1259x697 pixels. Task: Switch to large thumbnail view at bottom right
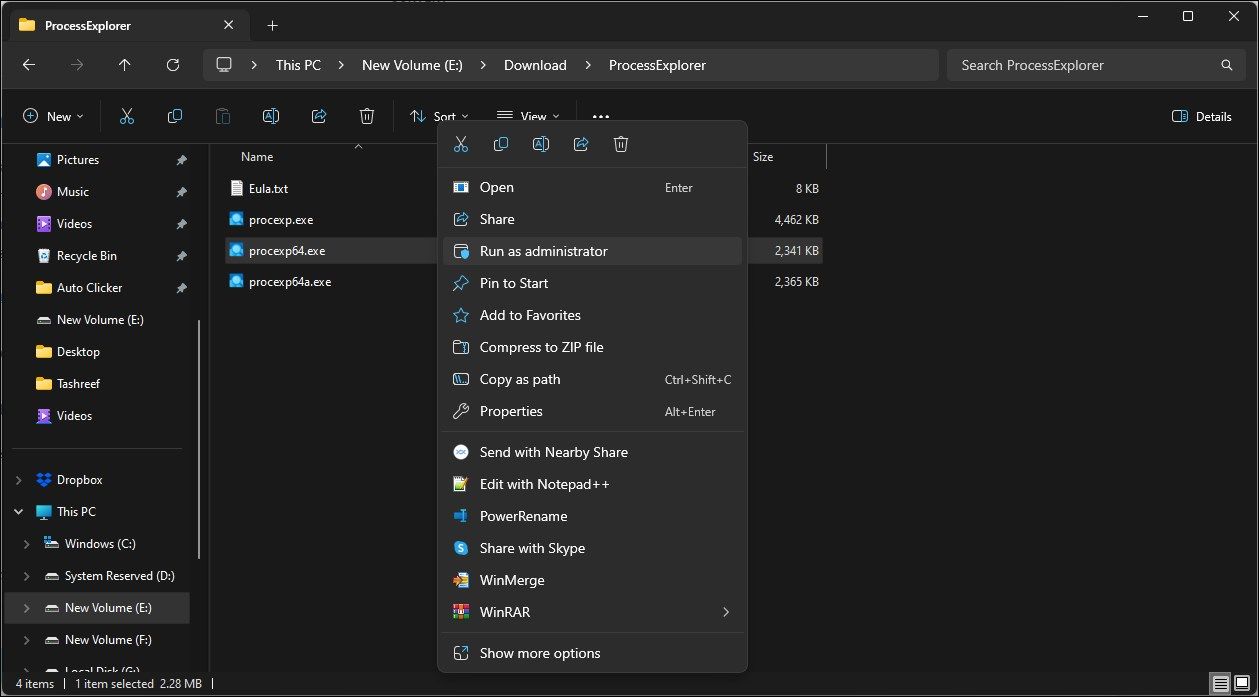pos(1243,683)
